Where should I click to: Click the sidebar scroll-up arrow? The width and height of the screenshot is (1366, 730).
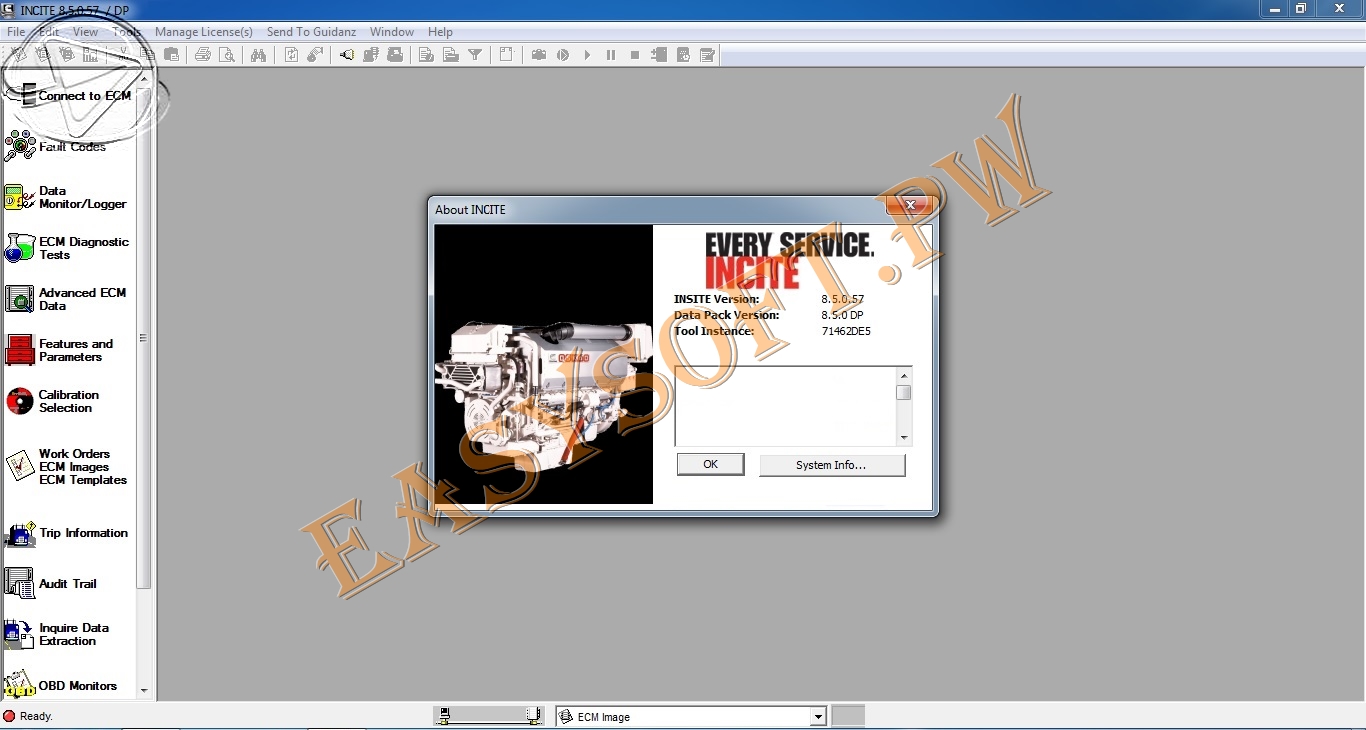[x=144, y=79]
